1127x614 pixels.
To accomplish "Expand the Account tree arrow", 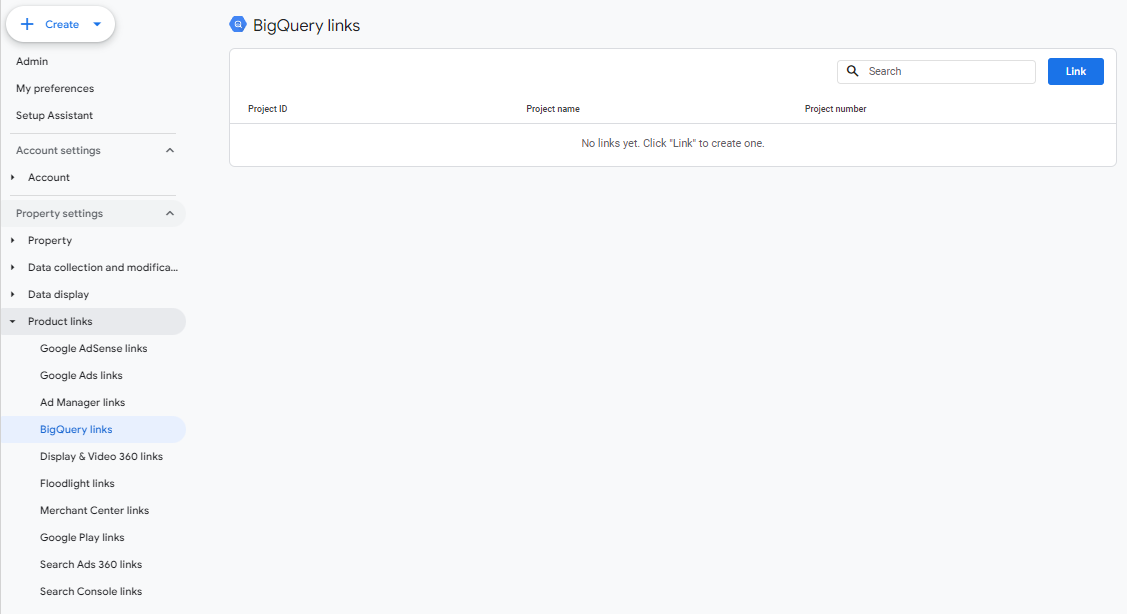I will (12, 178).
